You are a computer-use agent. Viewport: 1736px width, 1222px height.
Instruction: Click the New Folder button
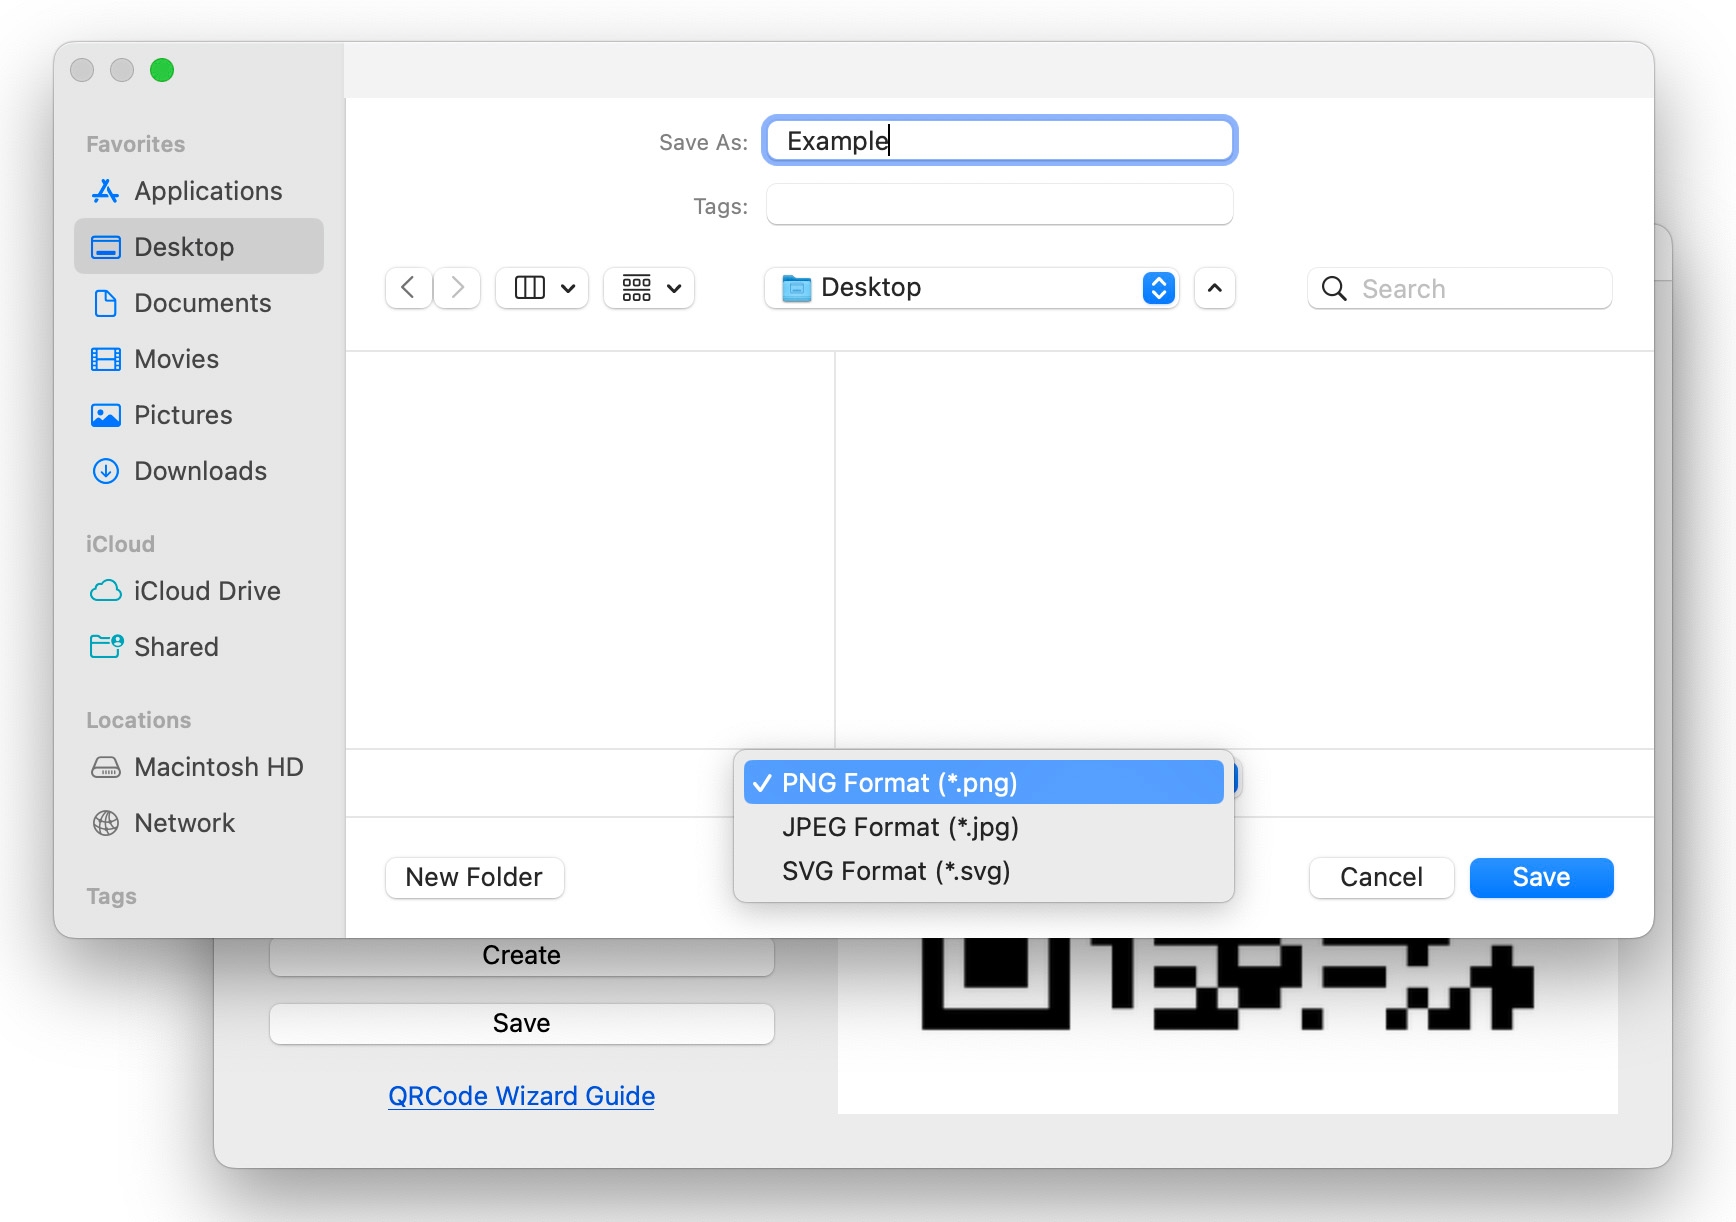pos(475,877)
